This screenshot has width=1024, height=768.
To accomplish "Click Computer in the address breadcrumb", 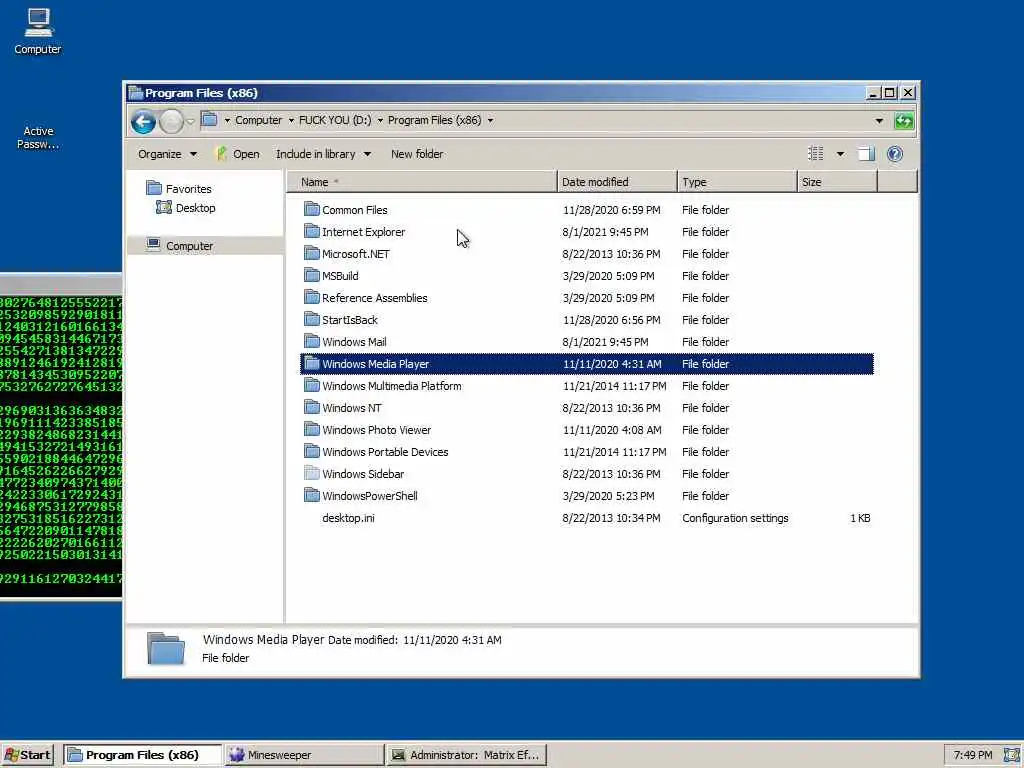I will pyautogui.click(x=259, y=120).
